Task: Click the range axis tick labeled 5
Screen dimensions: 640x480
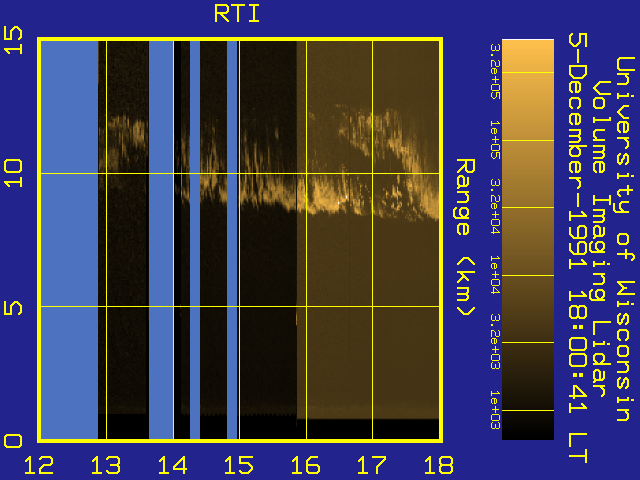Action: coord(13,308)
